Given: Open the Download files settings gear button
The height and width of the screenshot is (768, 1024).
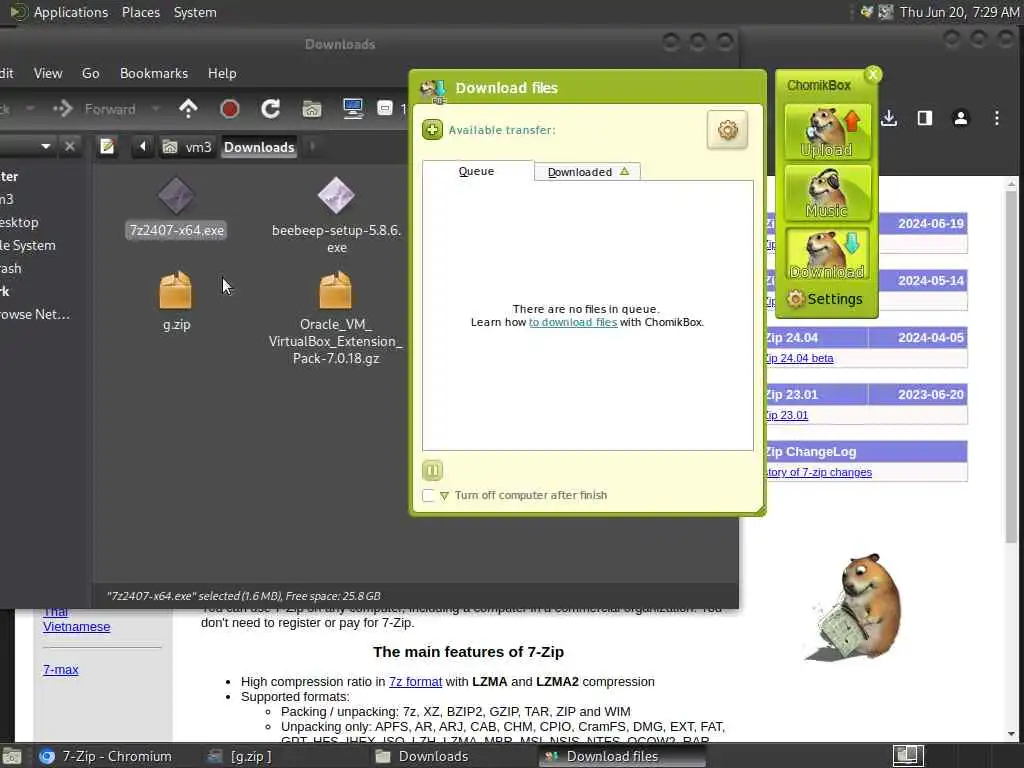Looking at the screenshot, I should pyautogui.click(x=727, y=130).
